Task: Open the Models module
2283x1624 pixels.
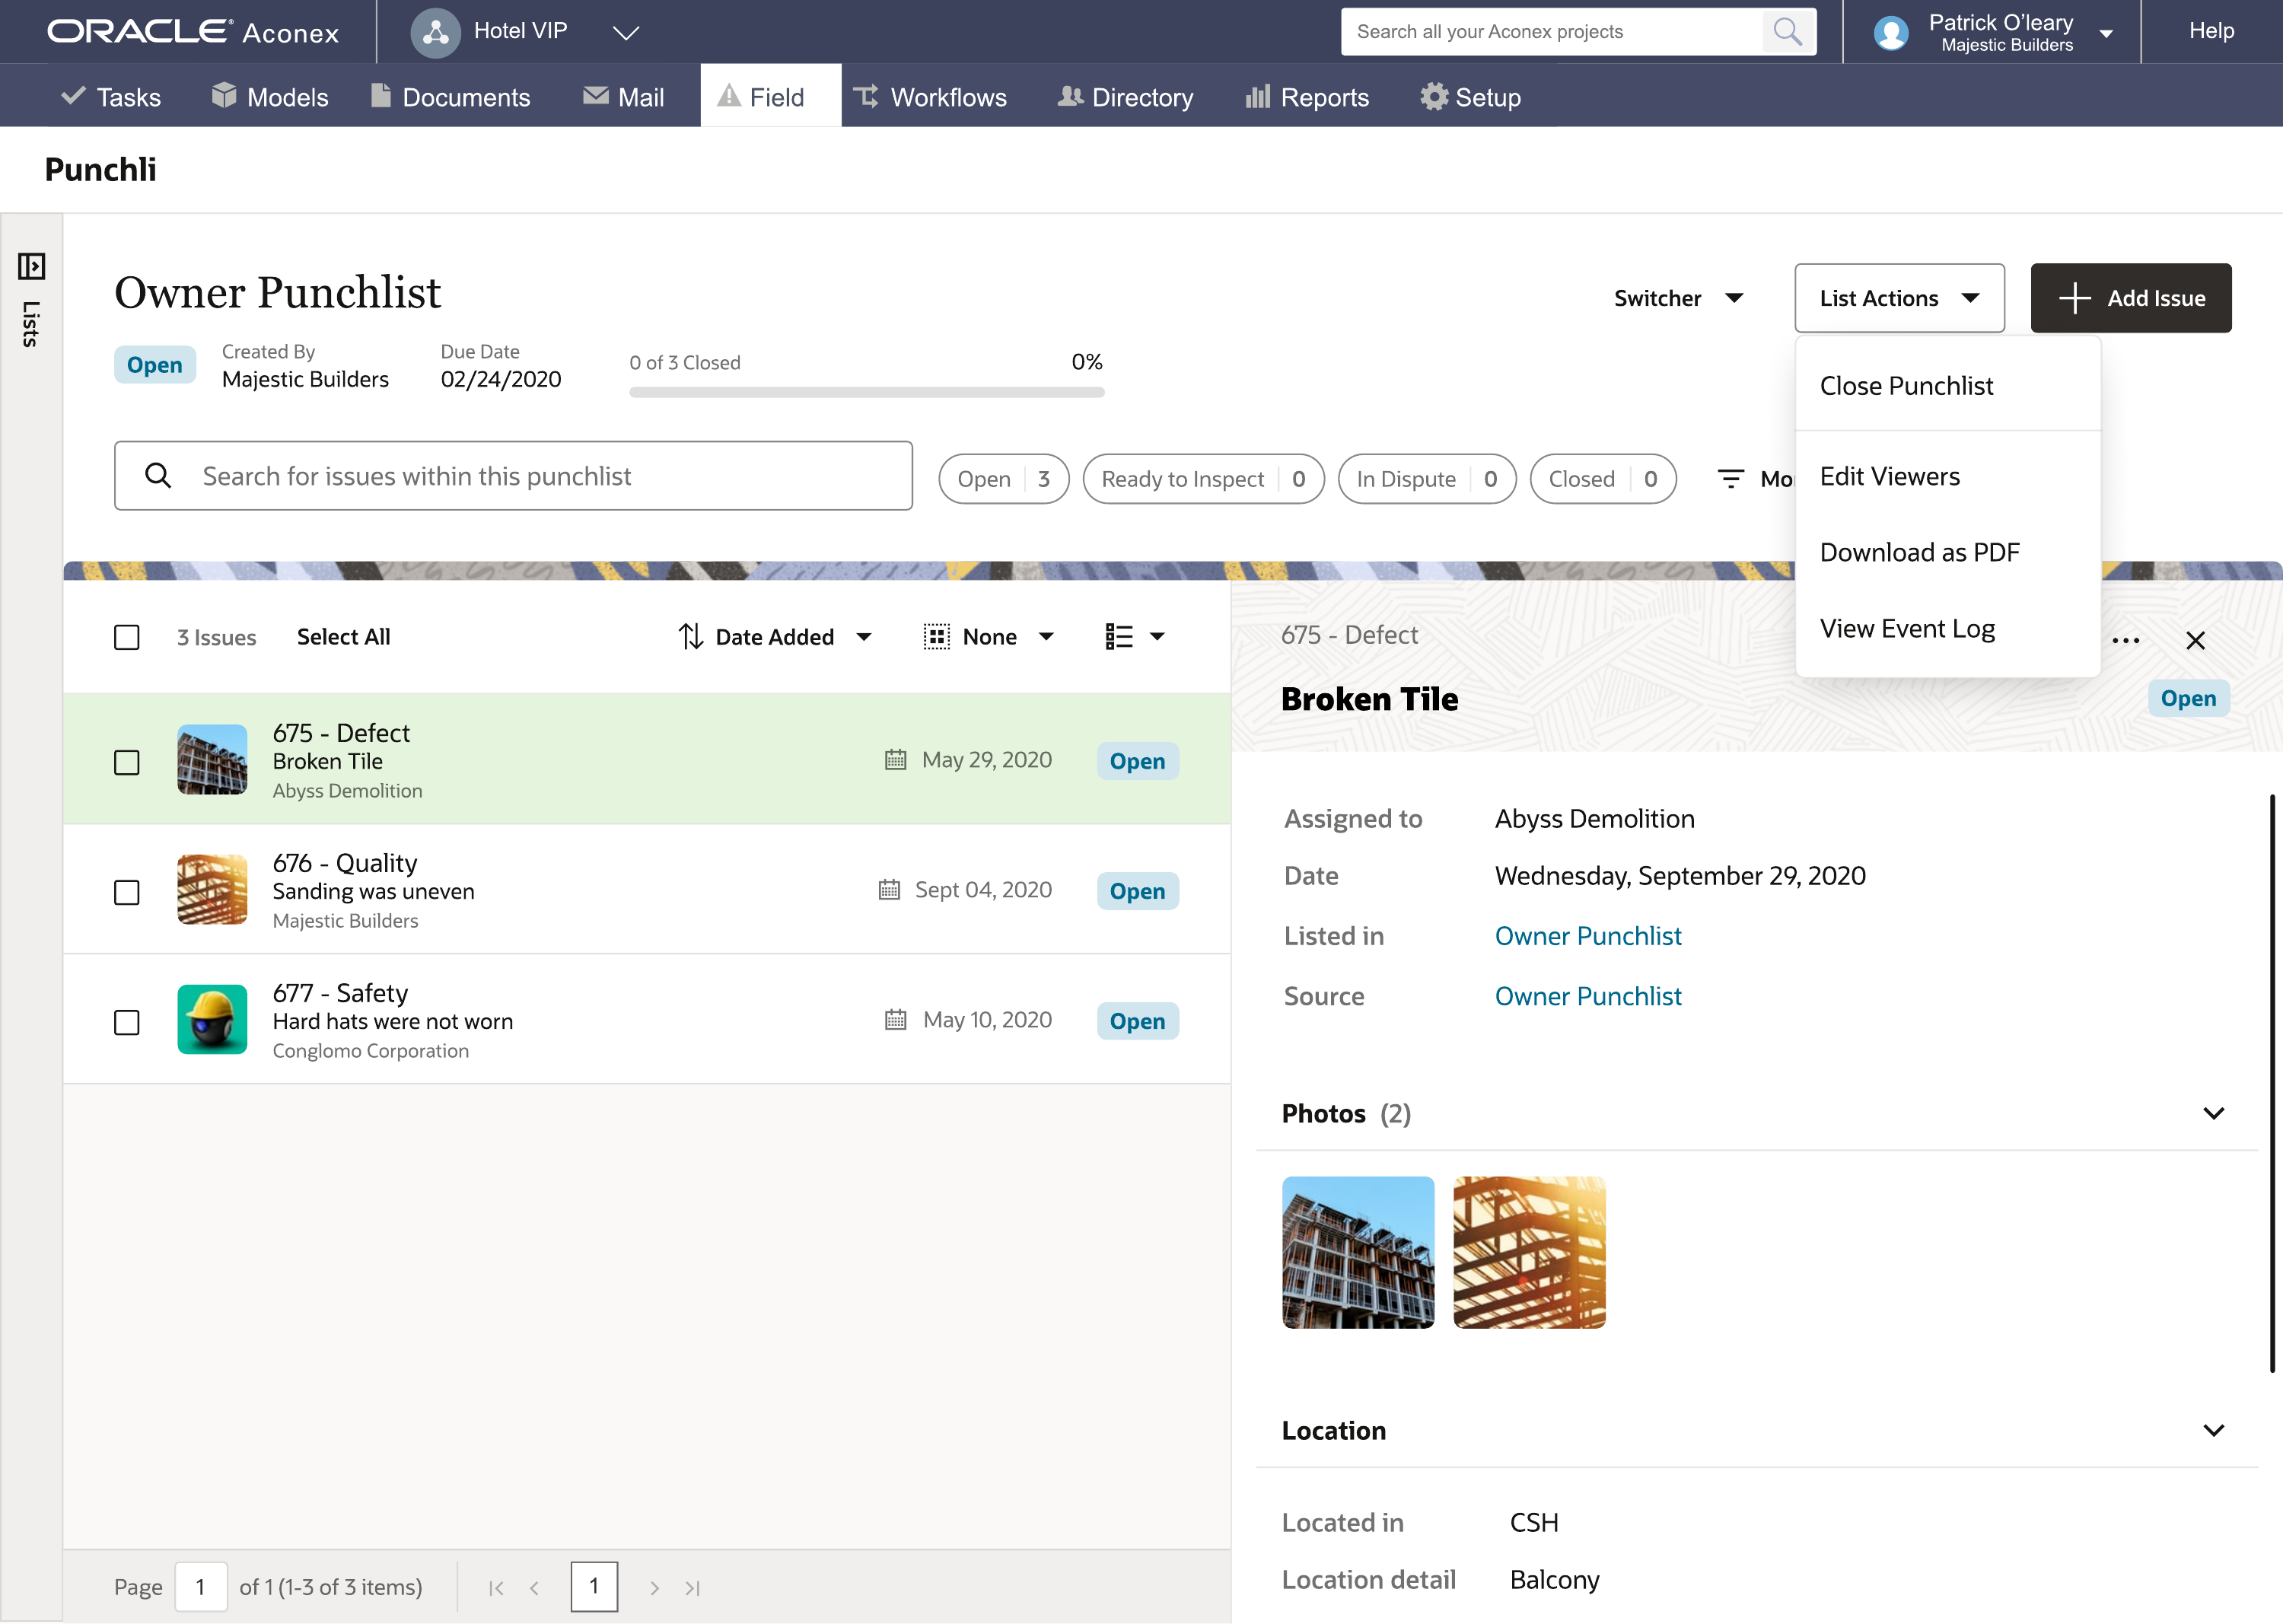Action: (x=270, y=97)
